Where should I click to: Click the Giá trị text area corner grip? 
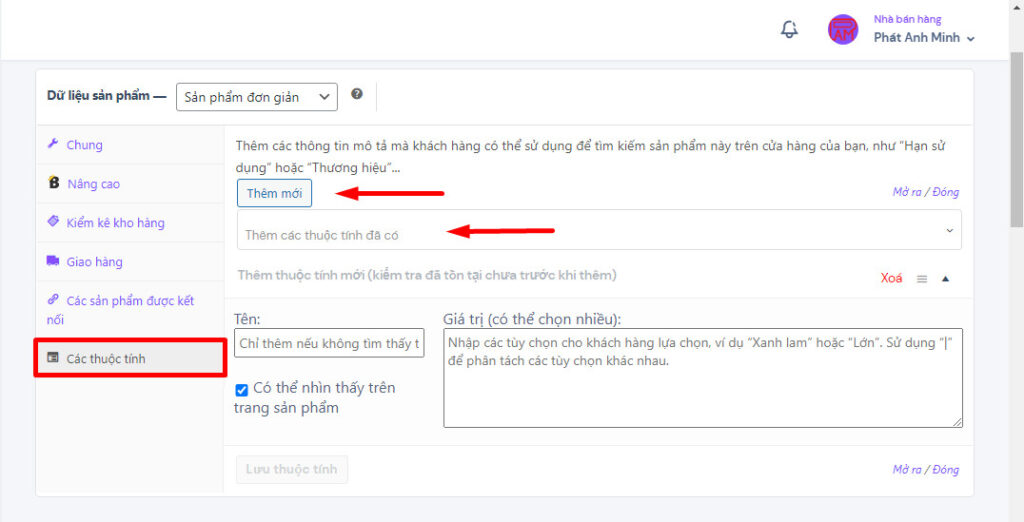(x=957, y=423)
